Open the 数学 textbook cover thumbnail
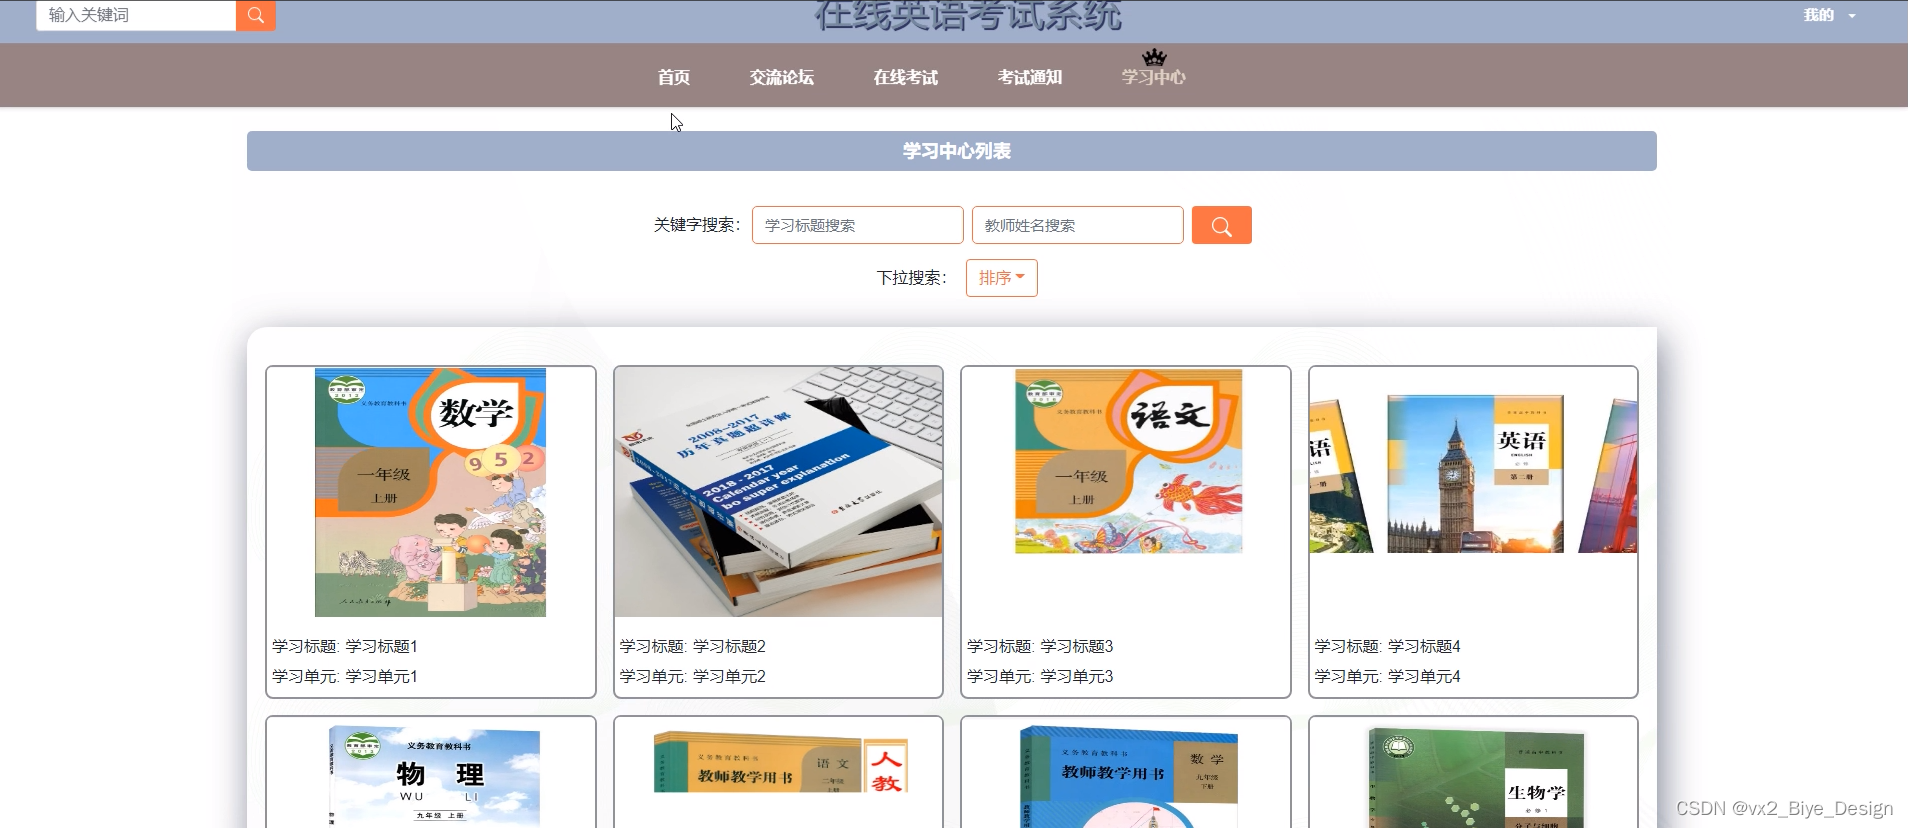 tap(431, 492)
